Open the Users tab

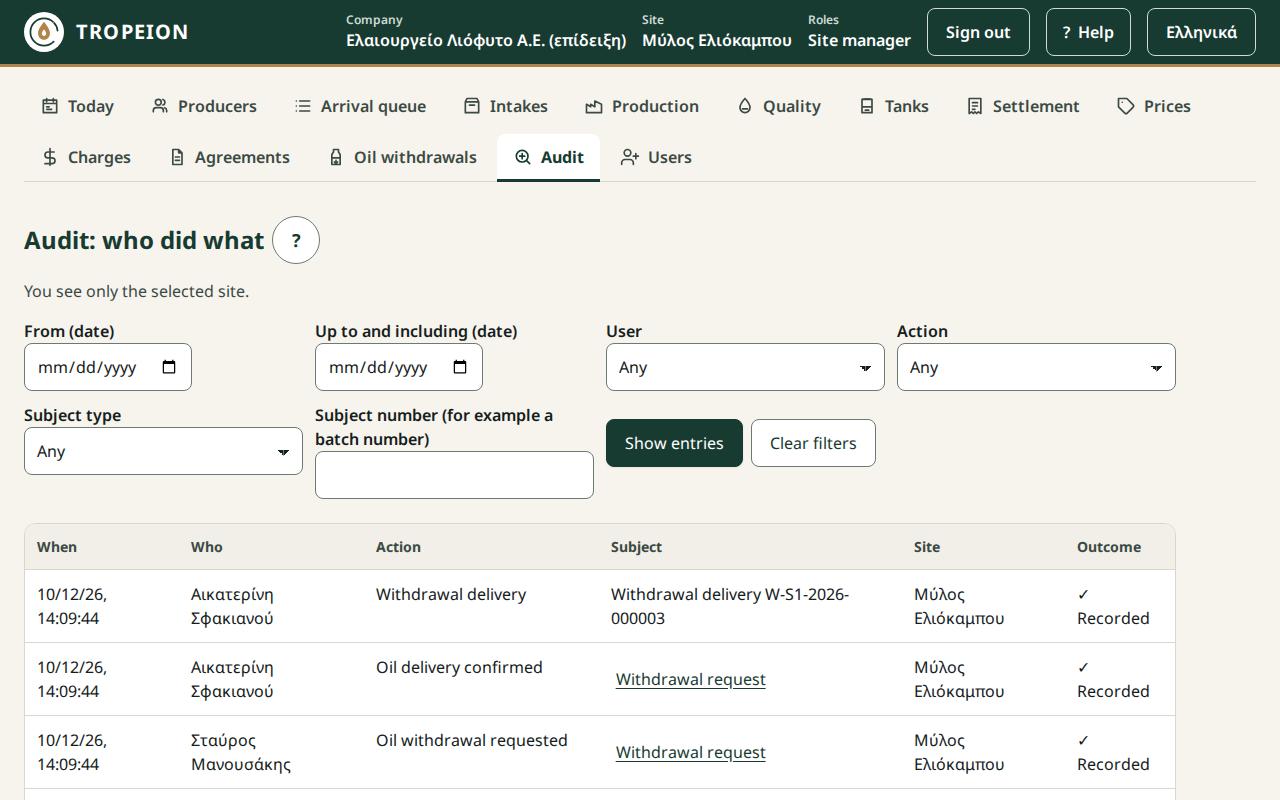click(656, 157)
